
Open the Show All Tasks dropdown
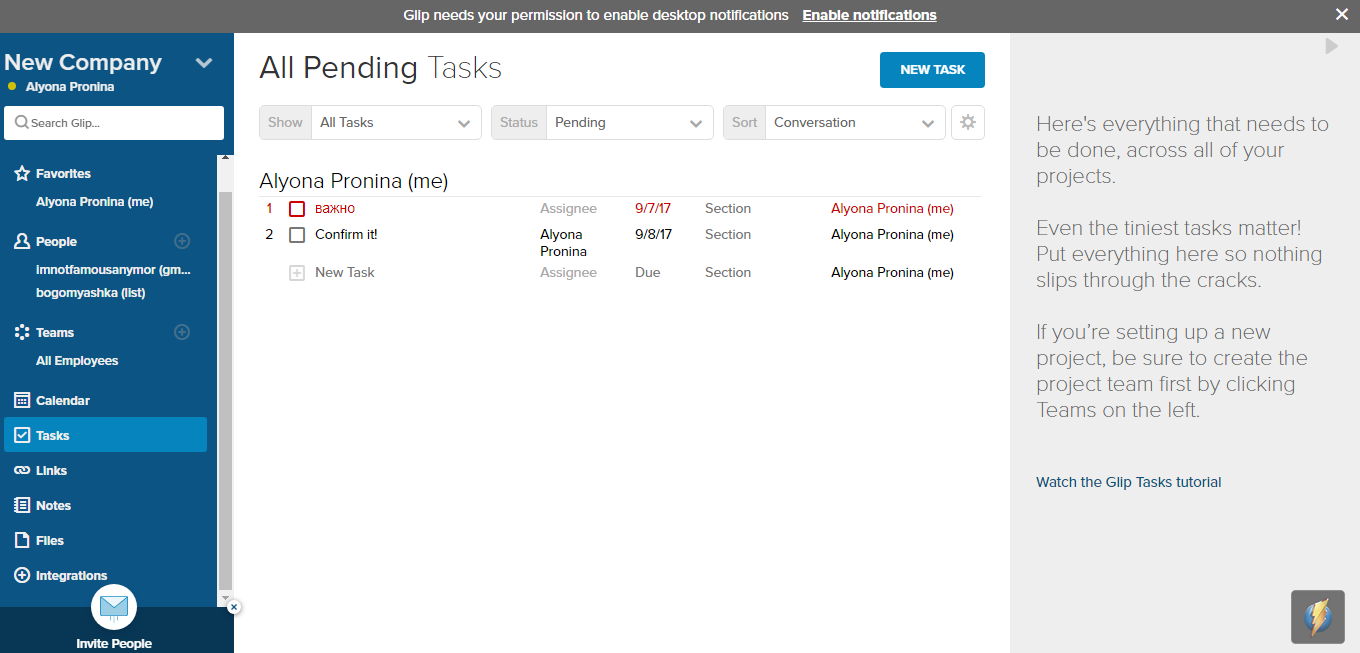pyautogui.click(x=396, y=123)
